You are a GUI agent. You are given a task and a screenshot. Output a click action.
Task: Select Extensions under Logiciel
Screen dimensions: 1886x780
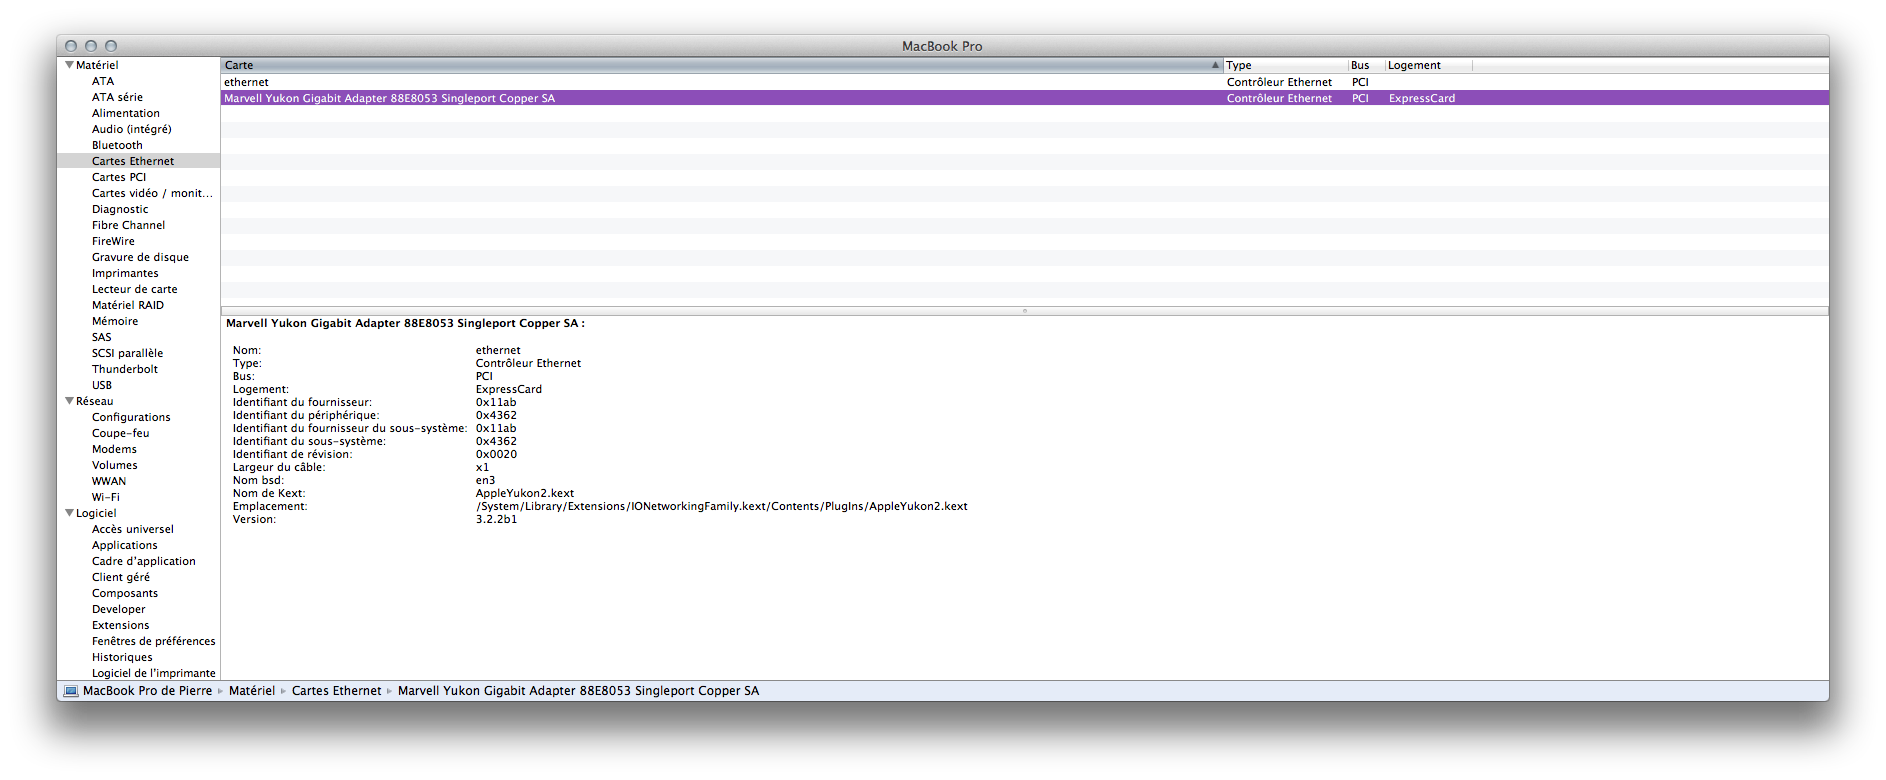(x=121, y=625)
